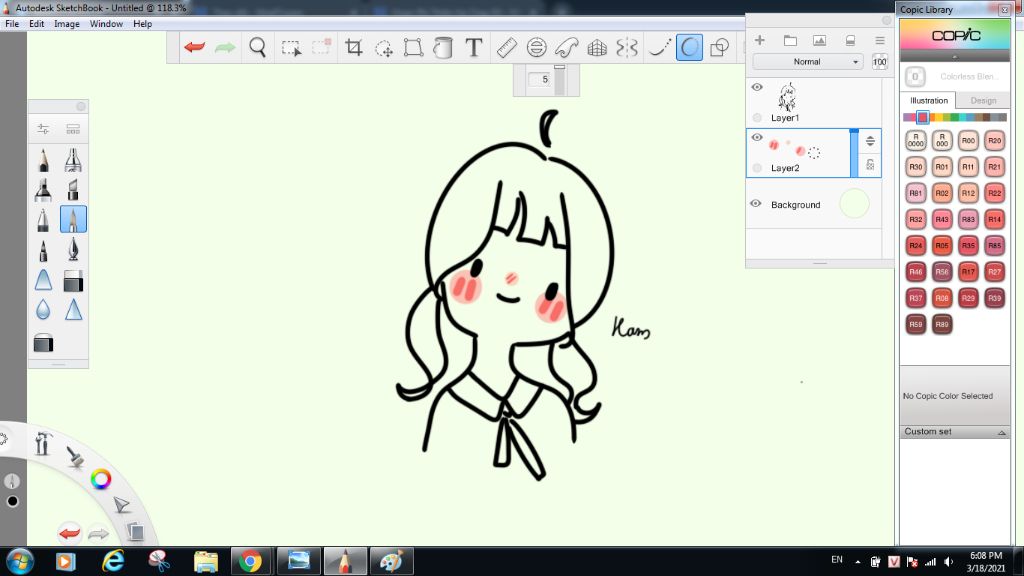The height and width of the screenshot is (576, 1024).
Task: Click the brush size value 5 field
Action: pos(541,79)
